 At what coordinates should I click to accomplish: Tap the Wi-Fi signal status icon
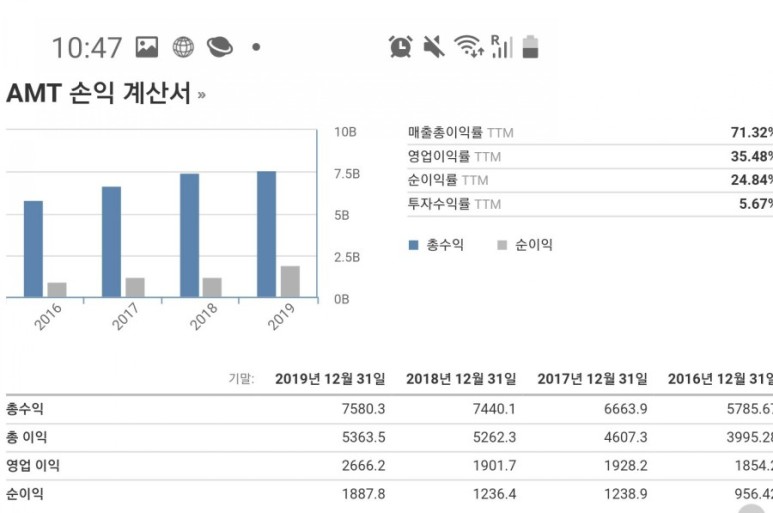coord(469,46)
